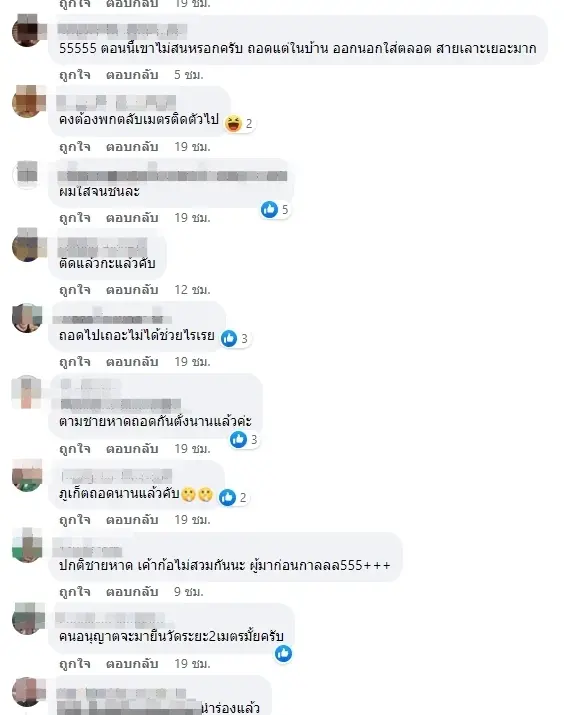Open avatar of คงต้องพกตลับเมตร commenter

(28, 101)
